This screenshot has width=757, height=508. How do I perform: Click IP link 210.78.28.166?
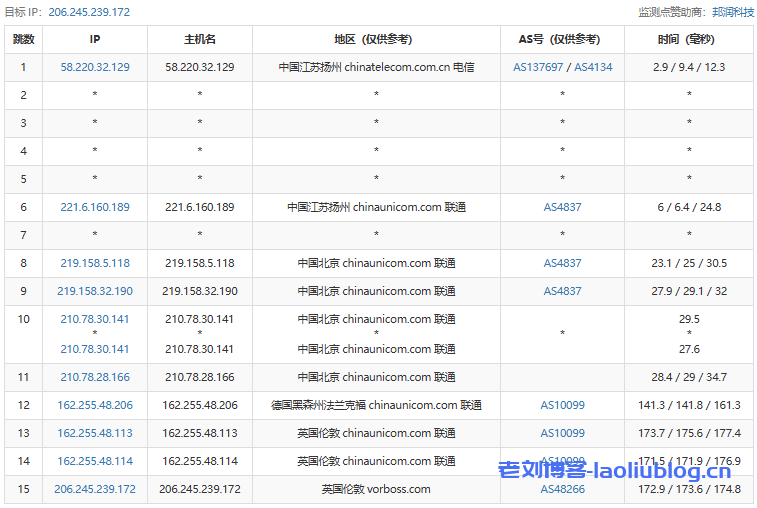[95, 377]
